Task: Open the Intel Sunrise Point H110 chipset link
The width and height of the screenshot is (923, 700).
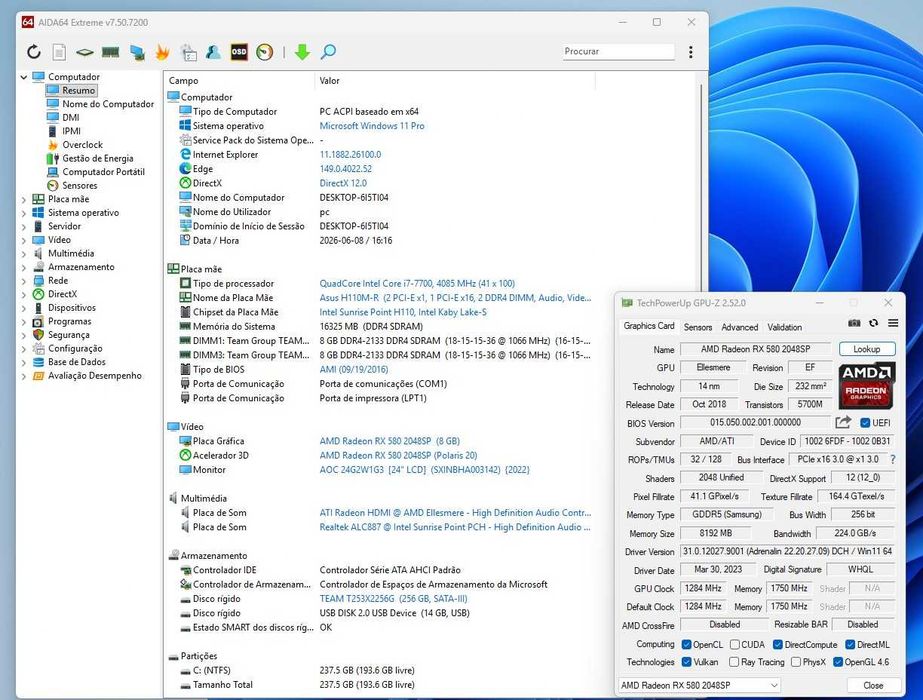Action: (x=403, y=313)
